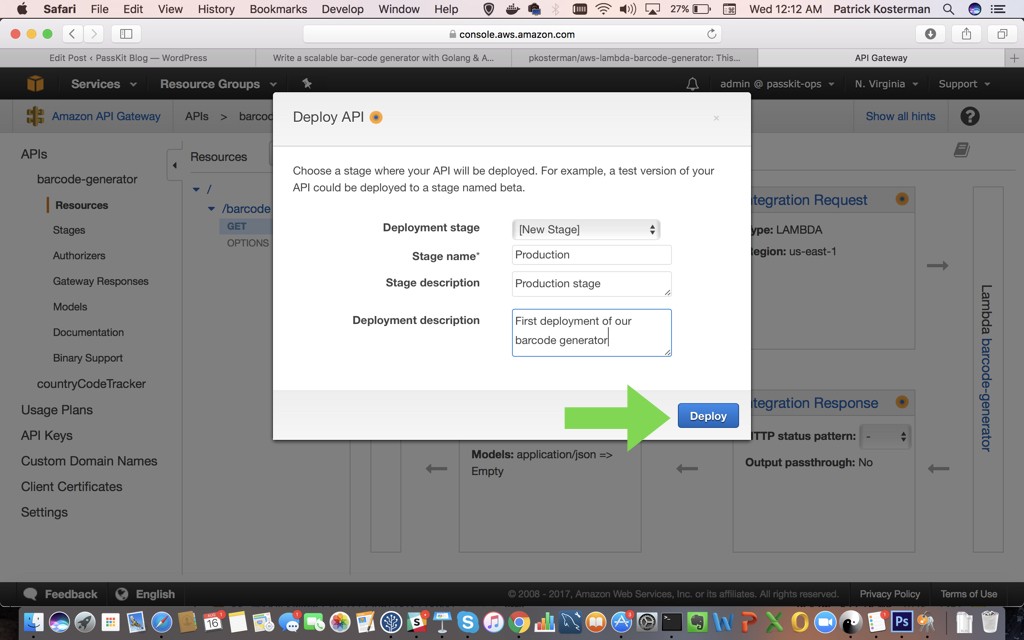Open the Bookmarks menu

(x=278, y=9)
